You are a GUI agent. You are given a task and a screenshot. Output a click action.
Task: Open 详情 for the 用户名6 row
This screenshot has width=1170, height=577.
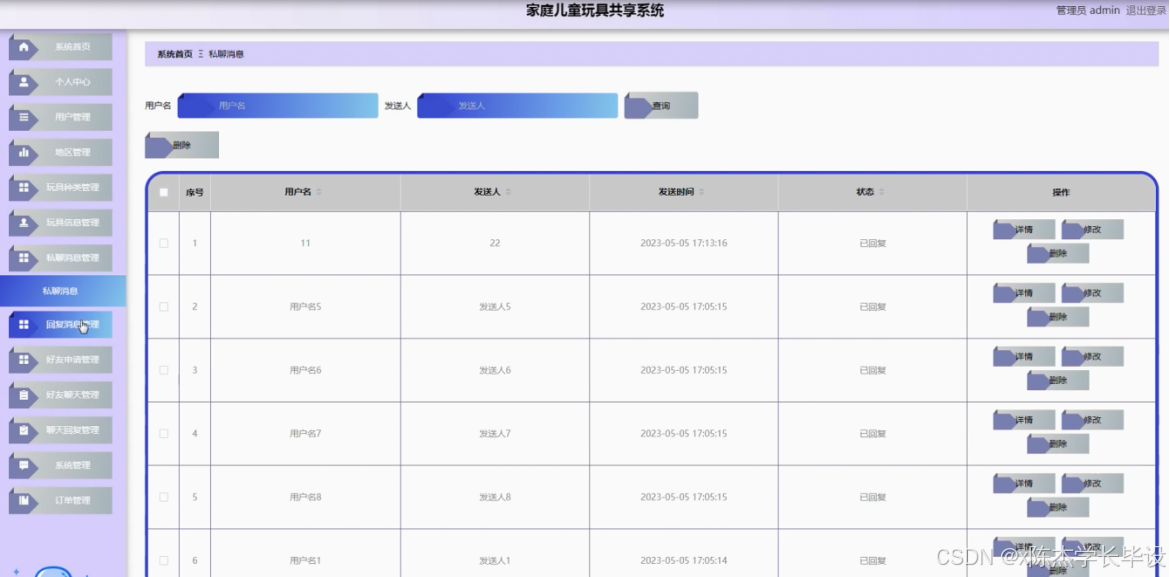pos(1024,357)
